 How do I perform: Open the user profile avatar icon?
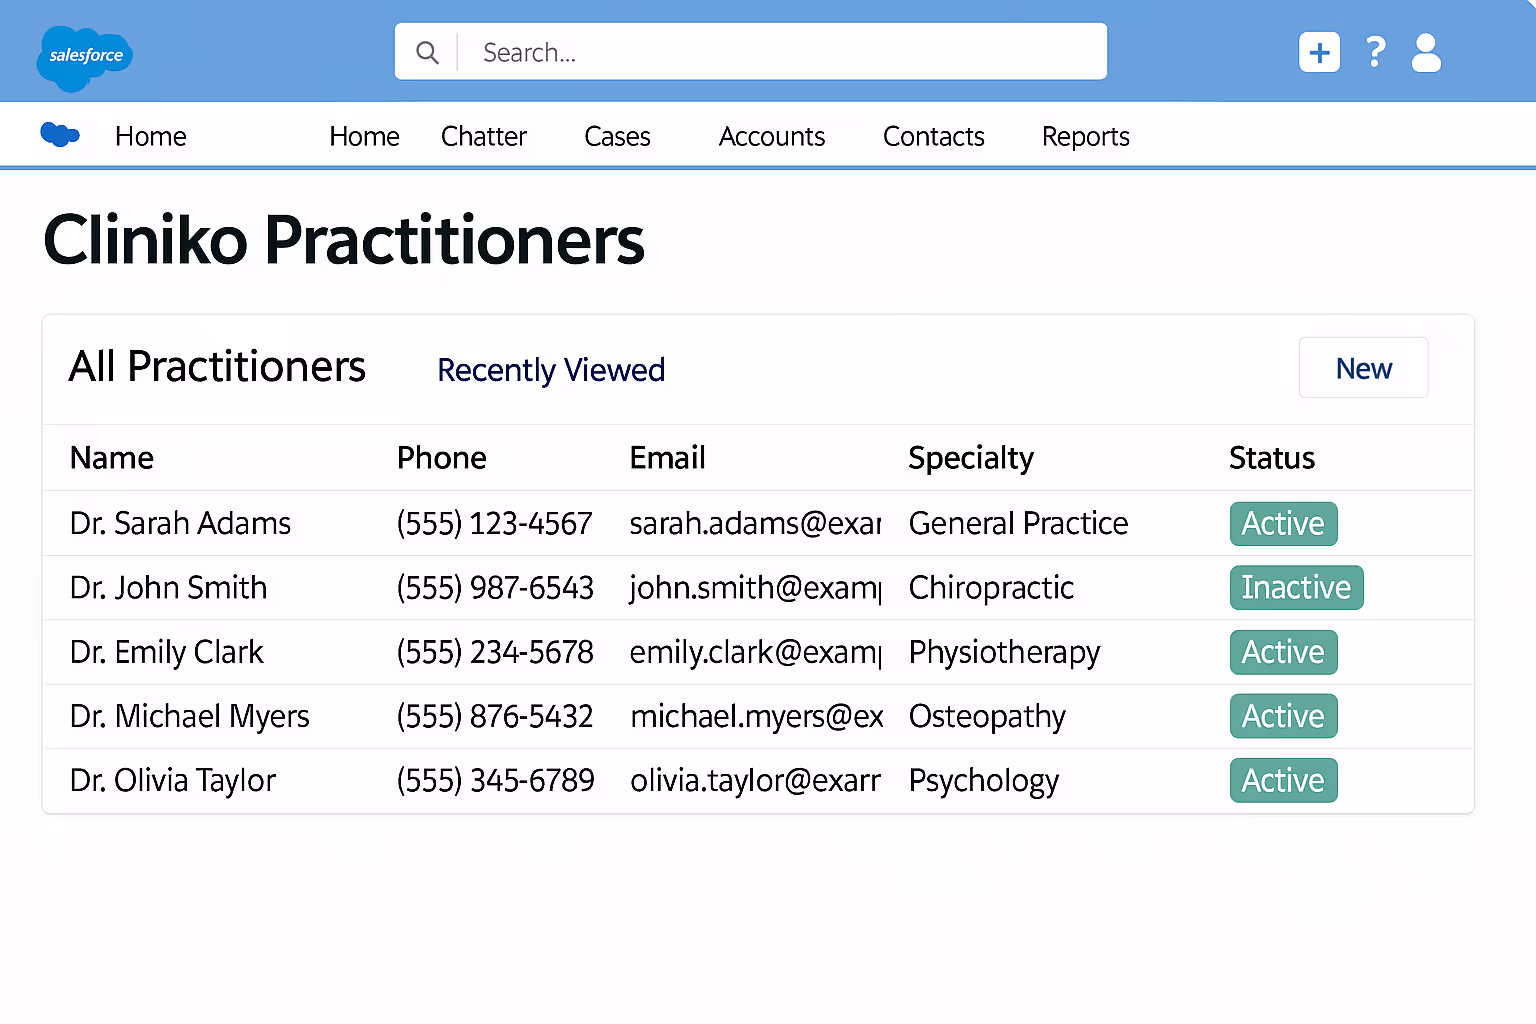pos(1426,52)
